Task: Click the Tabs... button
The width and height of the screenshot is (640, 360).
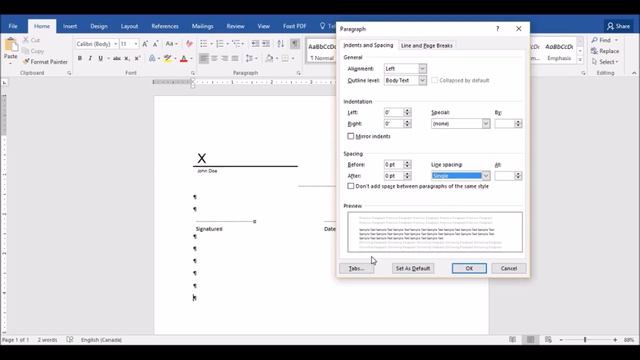Action: pyautogui.click(x=356, y=268)
